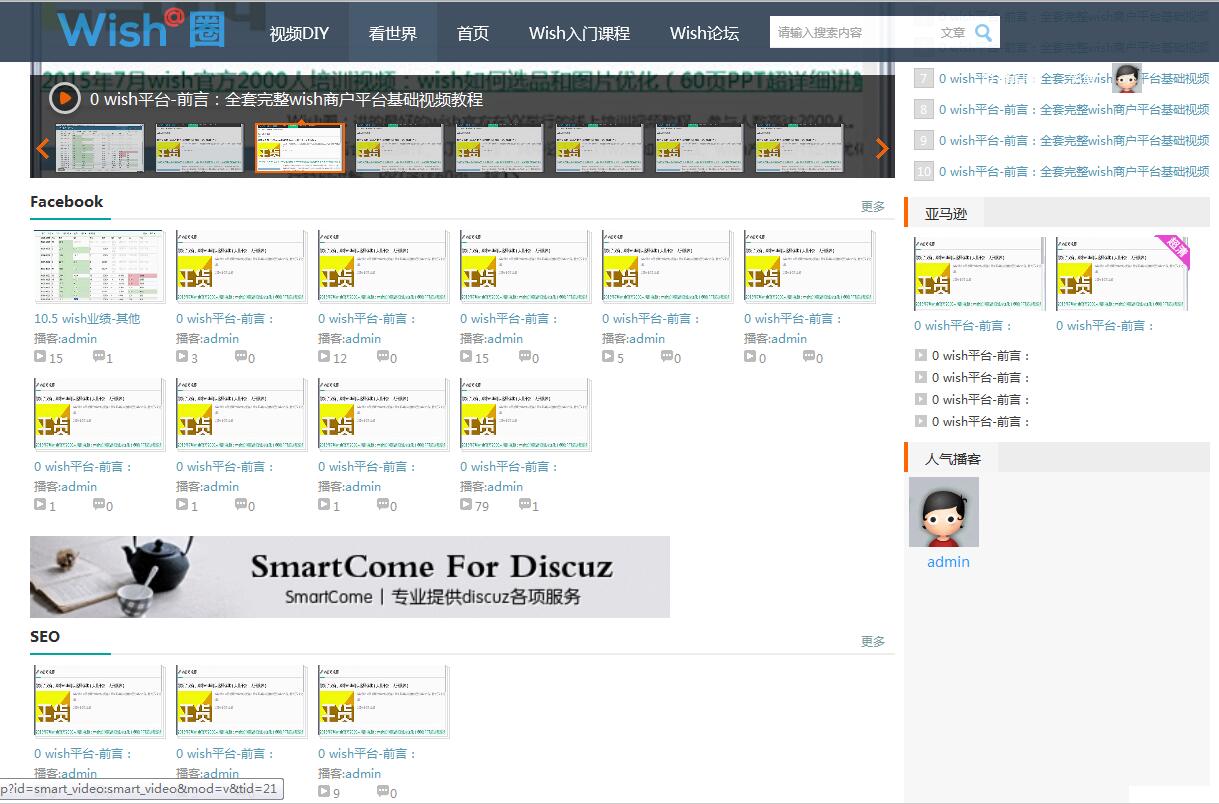This screenshot has width=1219, height=804.
Task: Click the Facebook section title
Action: click(x=67, y=202)
